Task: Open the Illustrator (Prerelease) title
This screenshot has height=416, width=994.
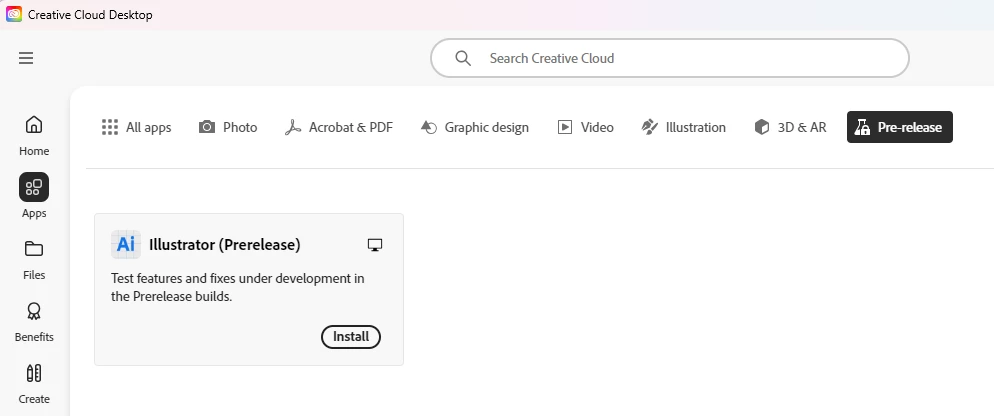Action: (224, 245)
